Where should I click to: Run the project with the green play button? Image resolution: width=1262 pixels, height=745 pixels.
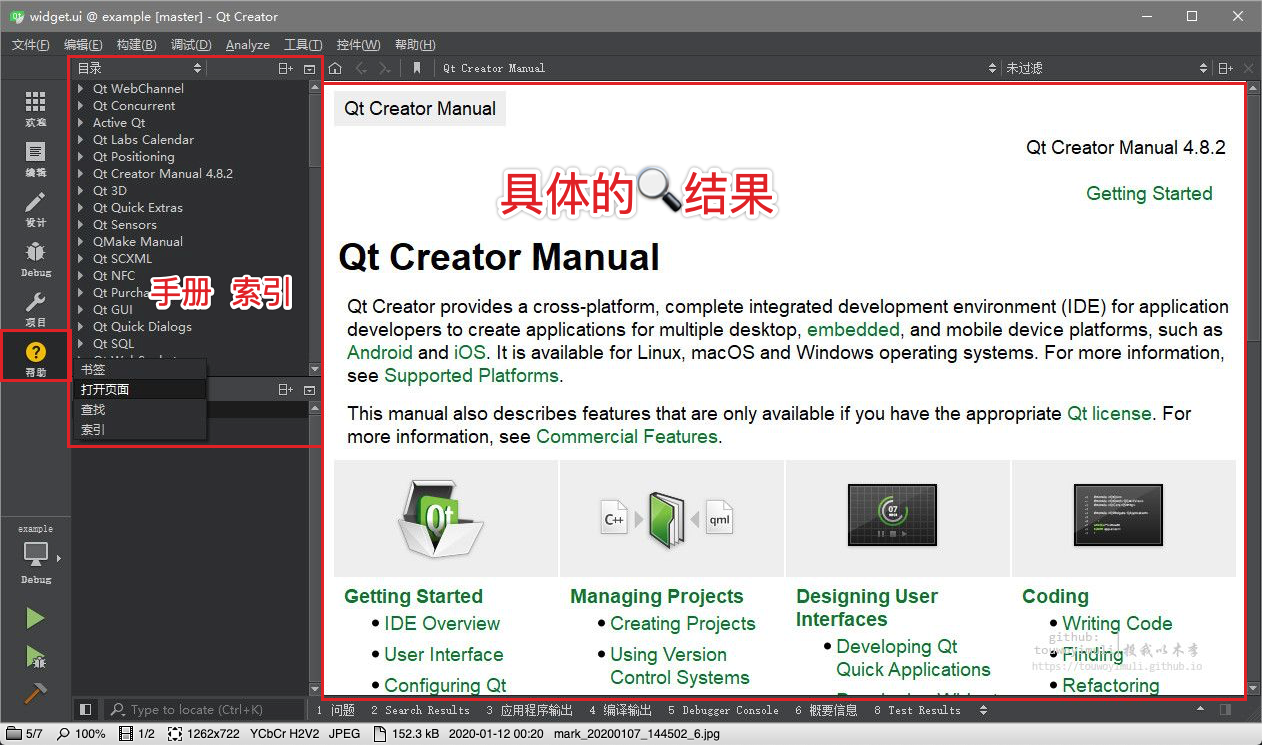pyautogui.click(x=35, y=618)
